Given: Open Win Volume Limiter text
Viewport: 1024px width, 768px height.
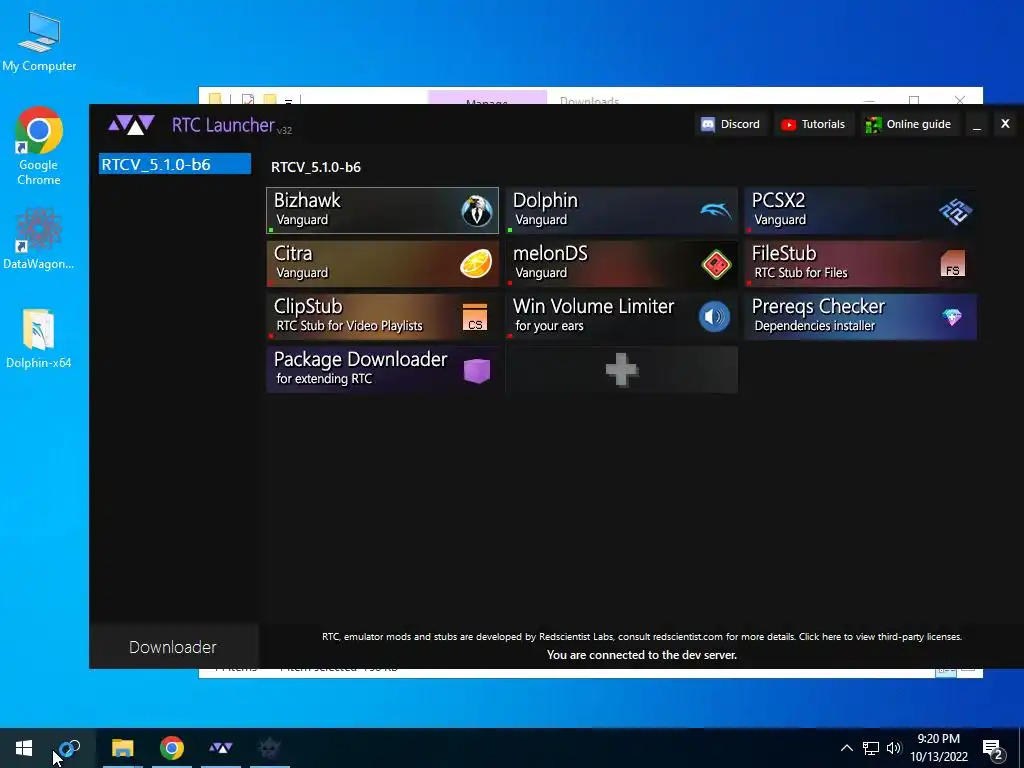Looking at the screenshot, I should (x=594, y=315).
